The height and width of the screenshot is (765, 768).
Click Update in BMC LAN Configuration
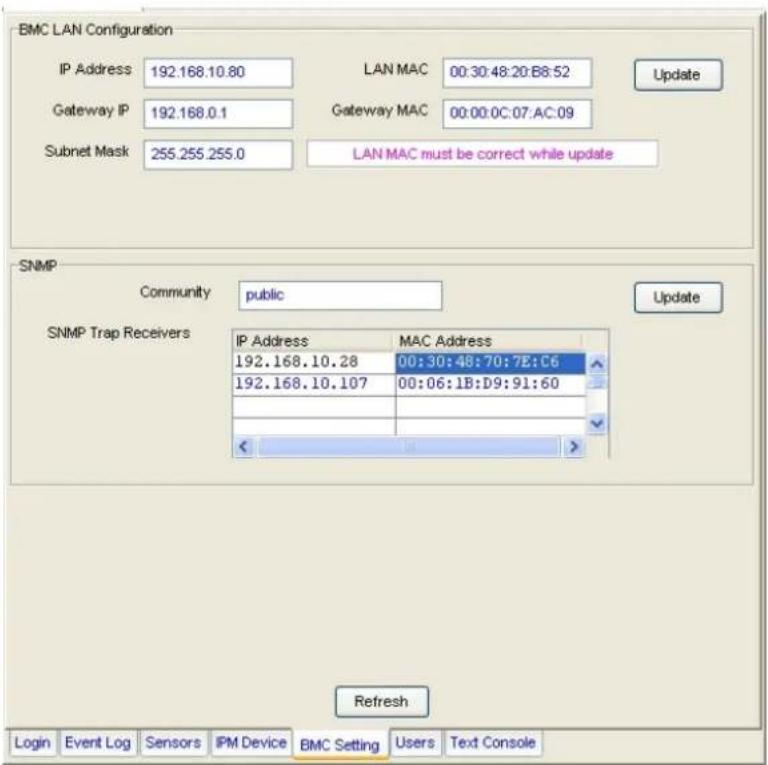[678, 75]
